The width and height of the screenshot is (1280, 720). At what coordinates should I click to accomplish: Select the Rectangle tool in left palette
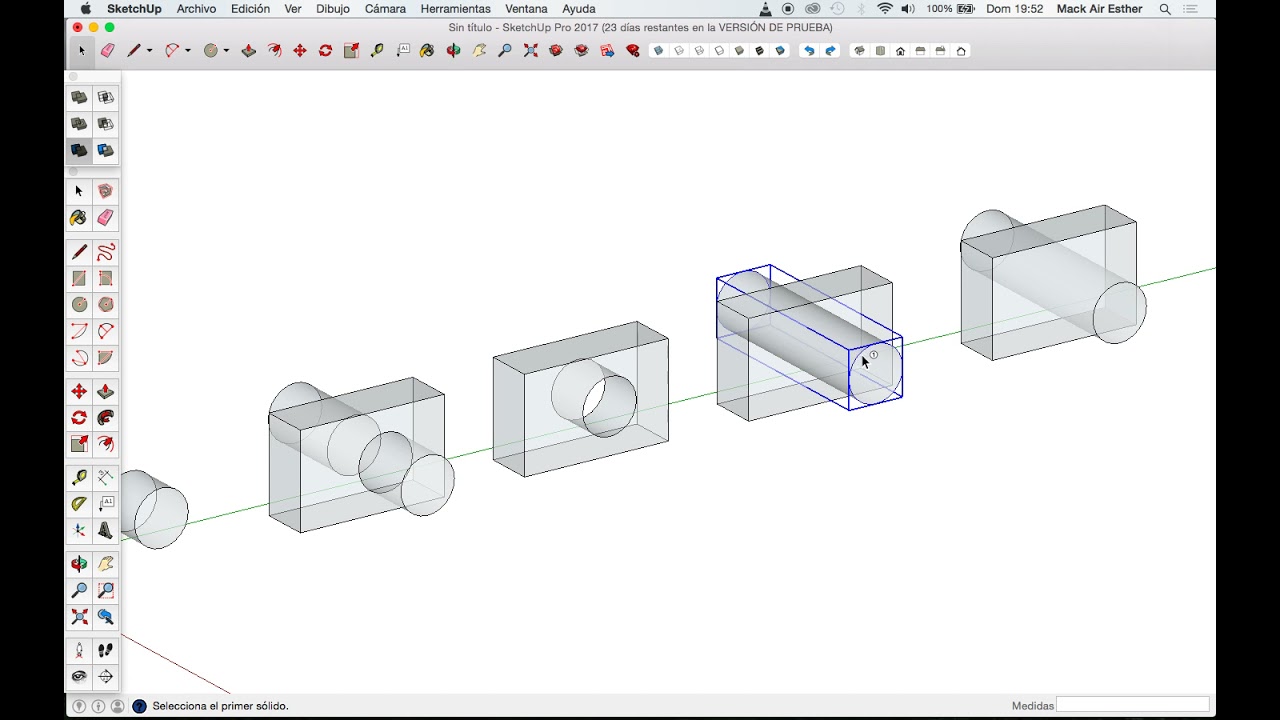pos(79,278)
